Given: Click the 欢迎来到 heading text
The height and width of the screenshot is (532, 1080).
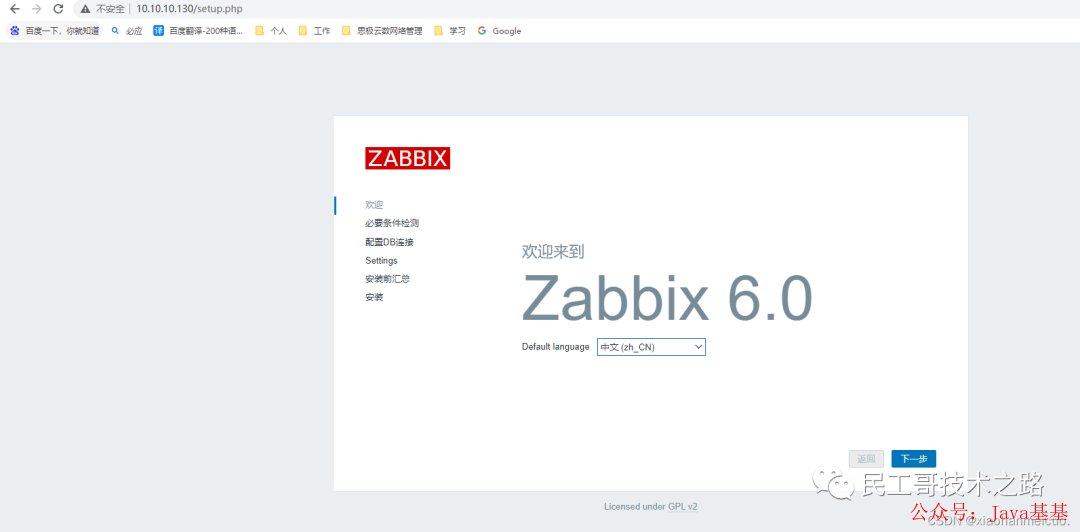Looking at the screenshot, I should 553,252.
